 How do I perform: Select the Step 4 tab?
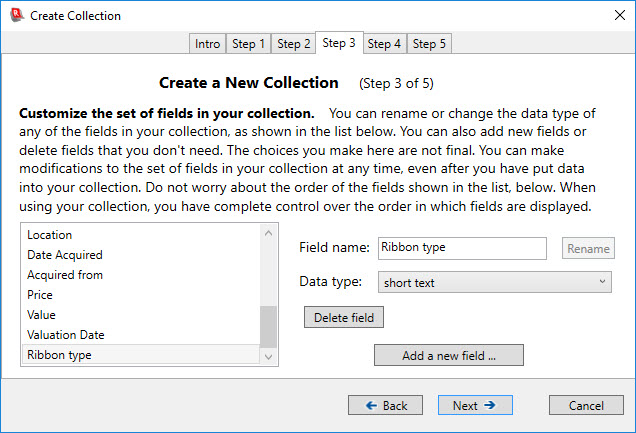click(x=384, y=44)
